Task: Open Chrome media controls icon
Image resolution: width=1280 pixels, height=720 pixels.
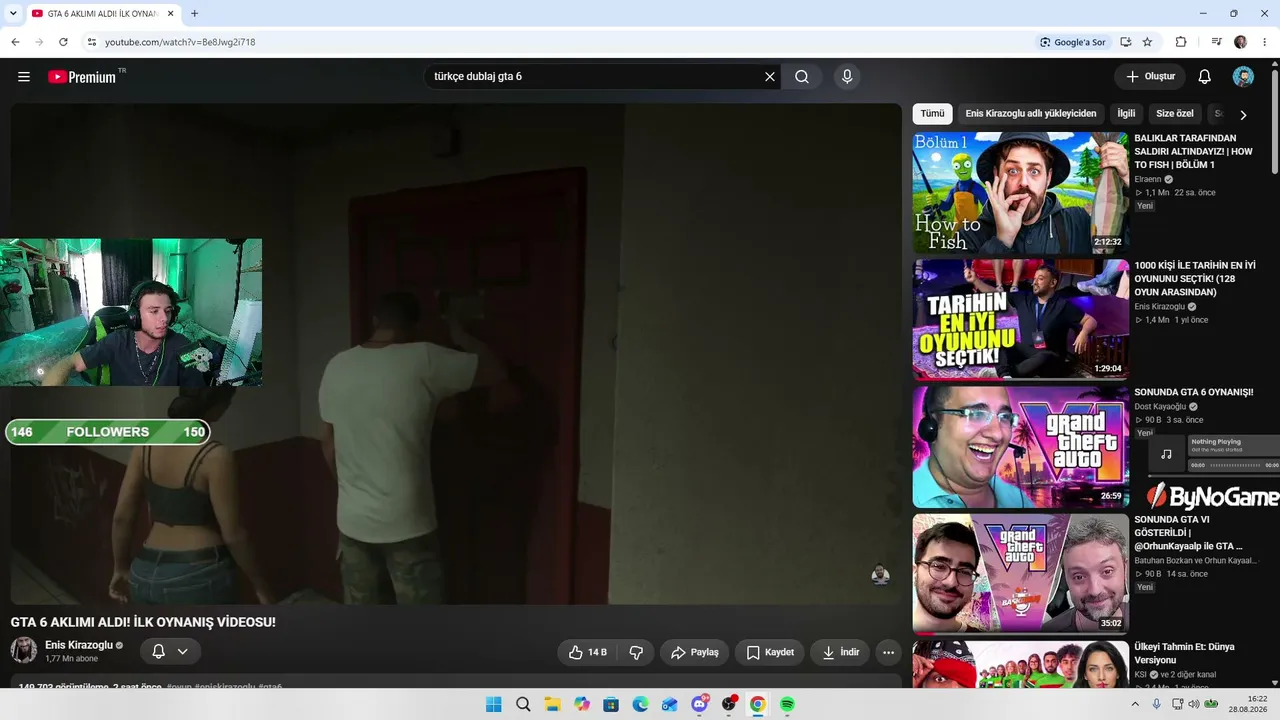Action: [1217, 42]
